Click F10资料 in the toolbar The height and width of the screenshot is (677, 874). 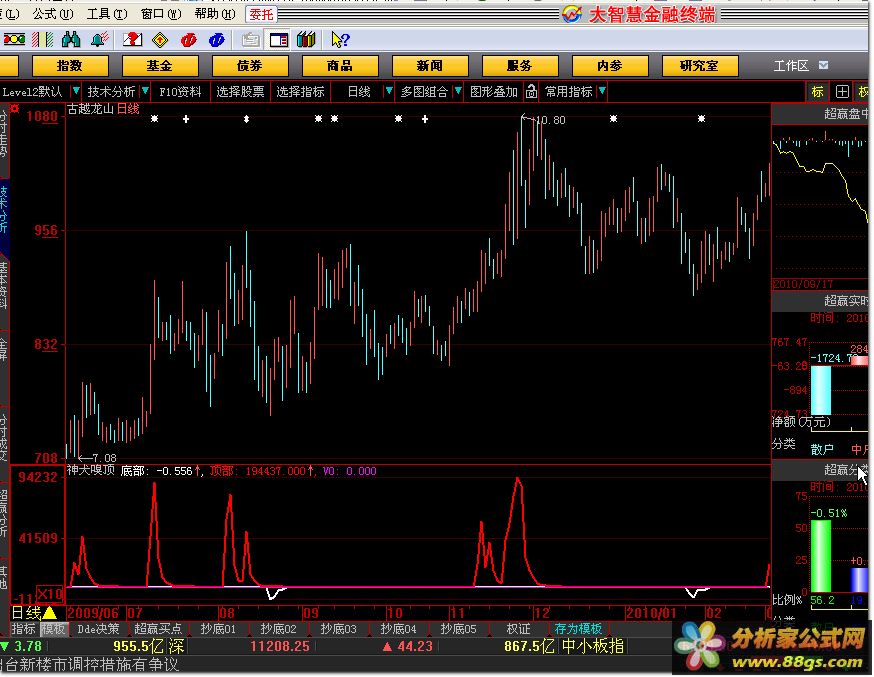coord(180,91)
